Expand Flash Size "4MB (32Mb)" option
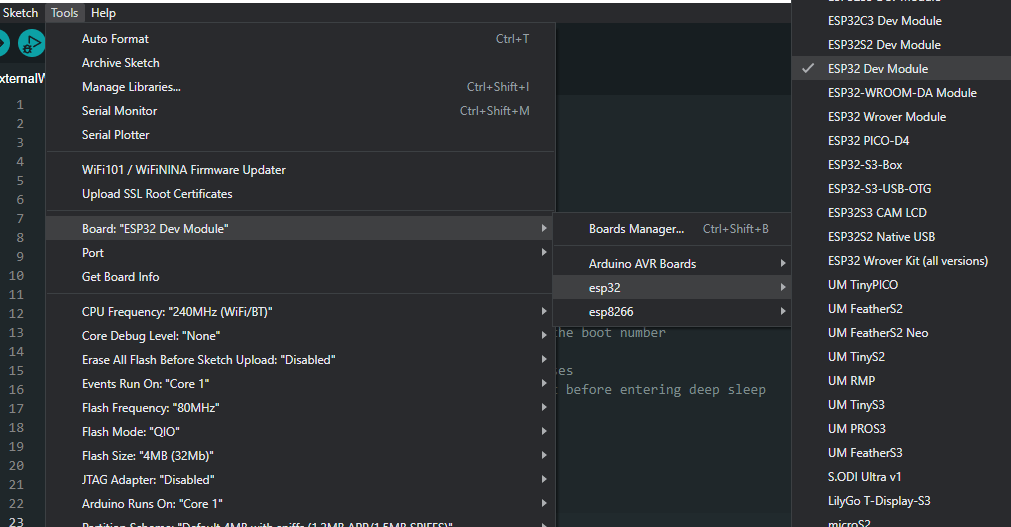Image resolution: width=1011 pixels, height=527 pixels. [300, 455]
